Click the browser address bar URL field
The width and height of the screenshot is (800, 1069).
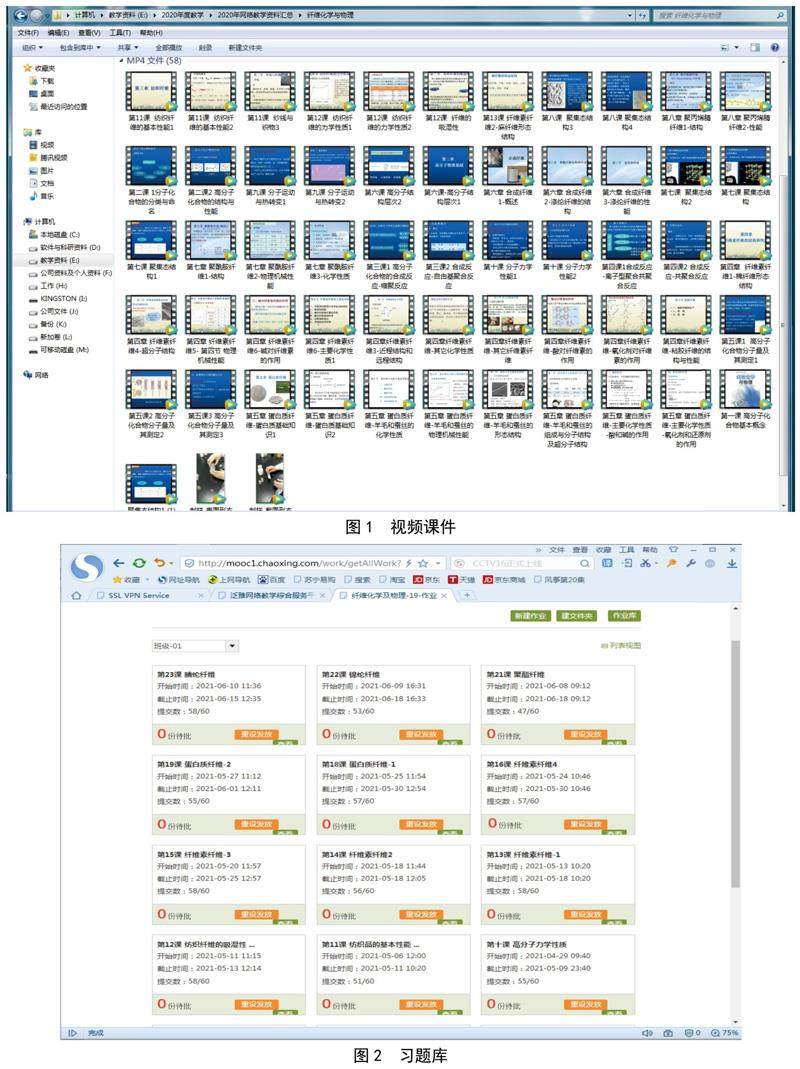(x=300, y=563)
